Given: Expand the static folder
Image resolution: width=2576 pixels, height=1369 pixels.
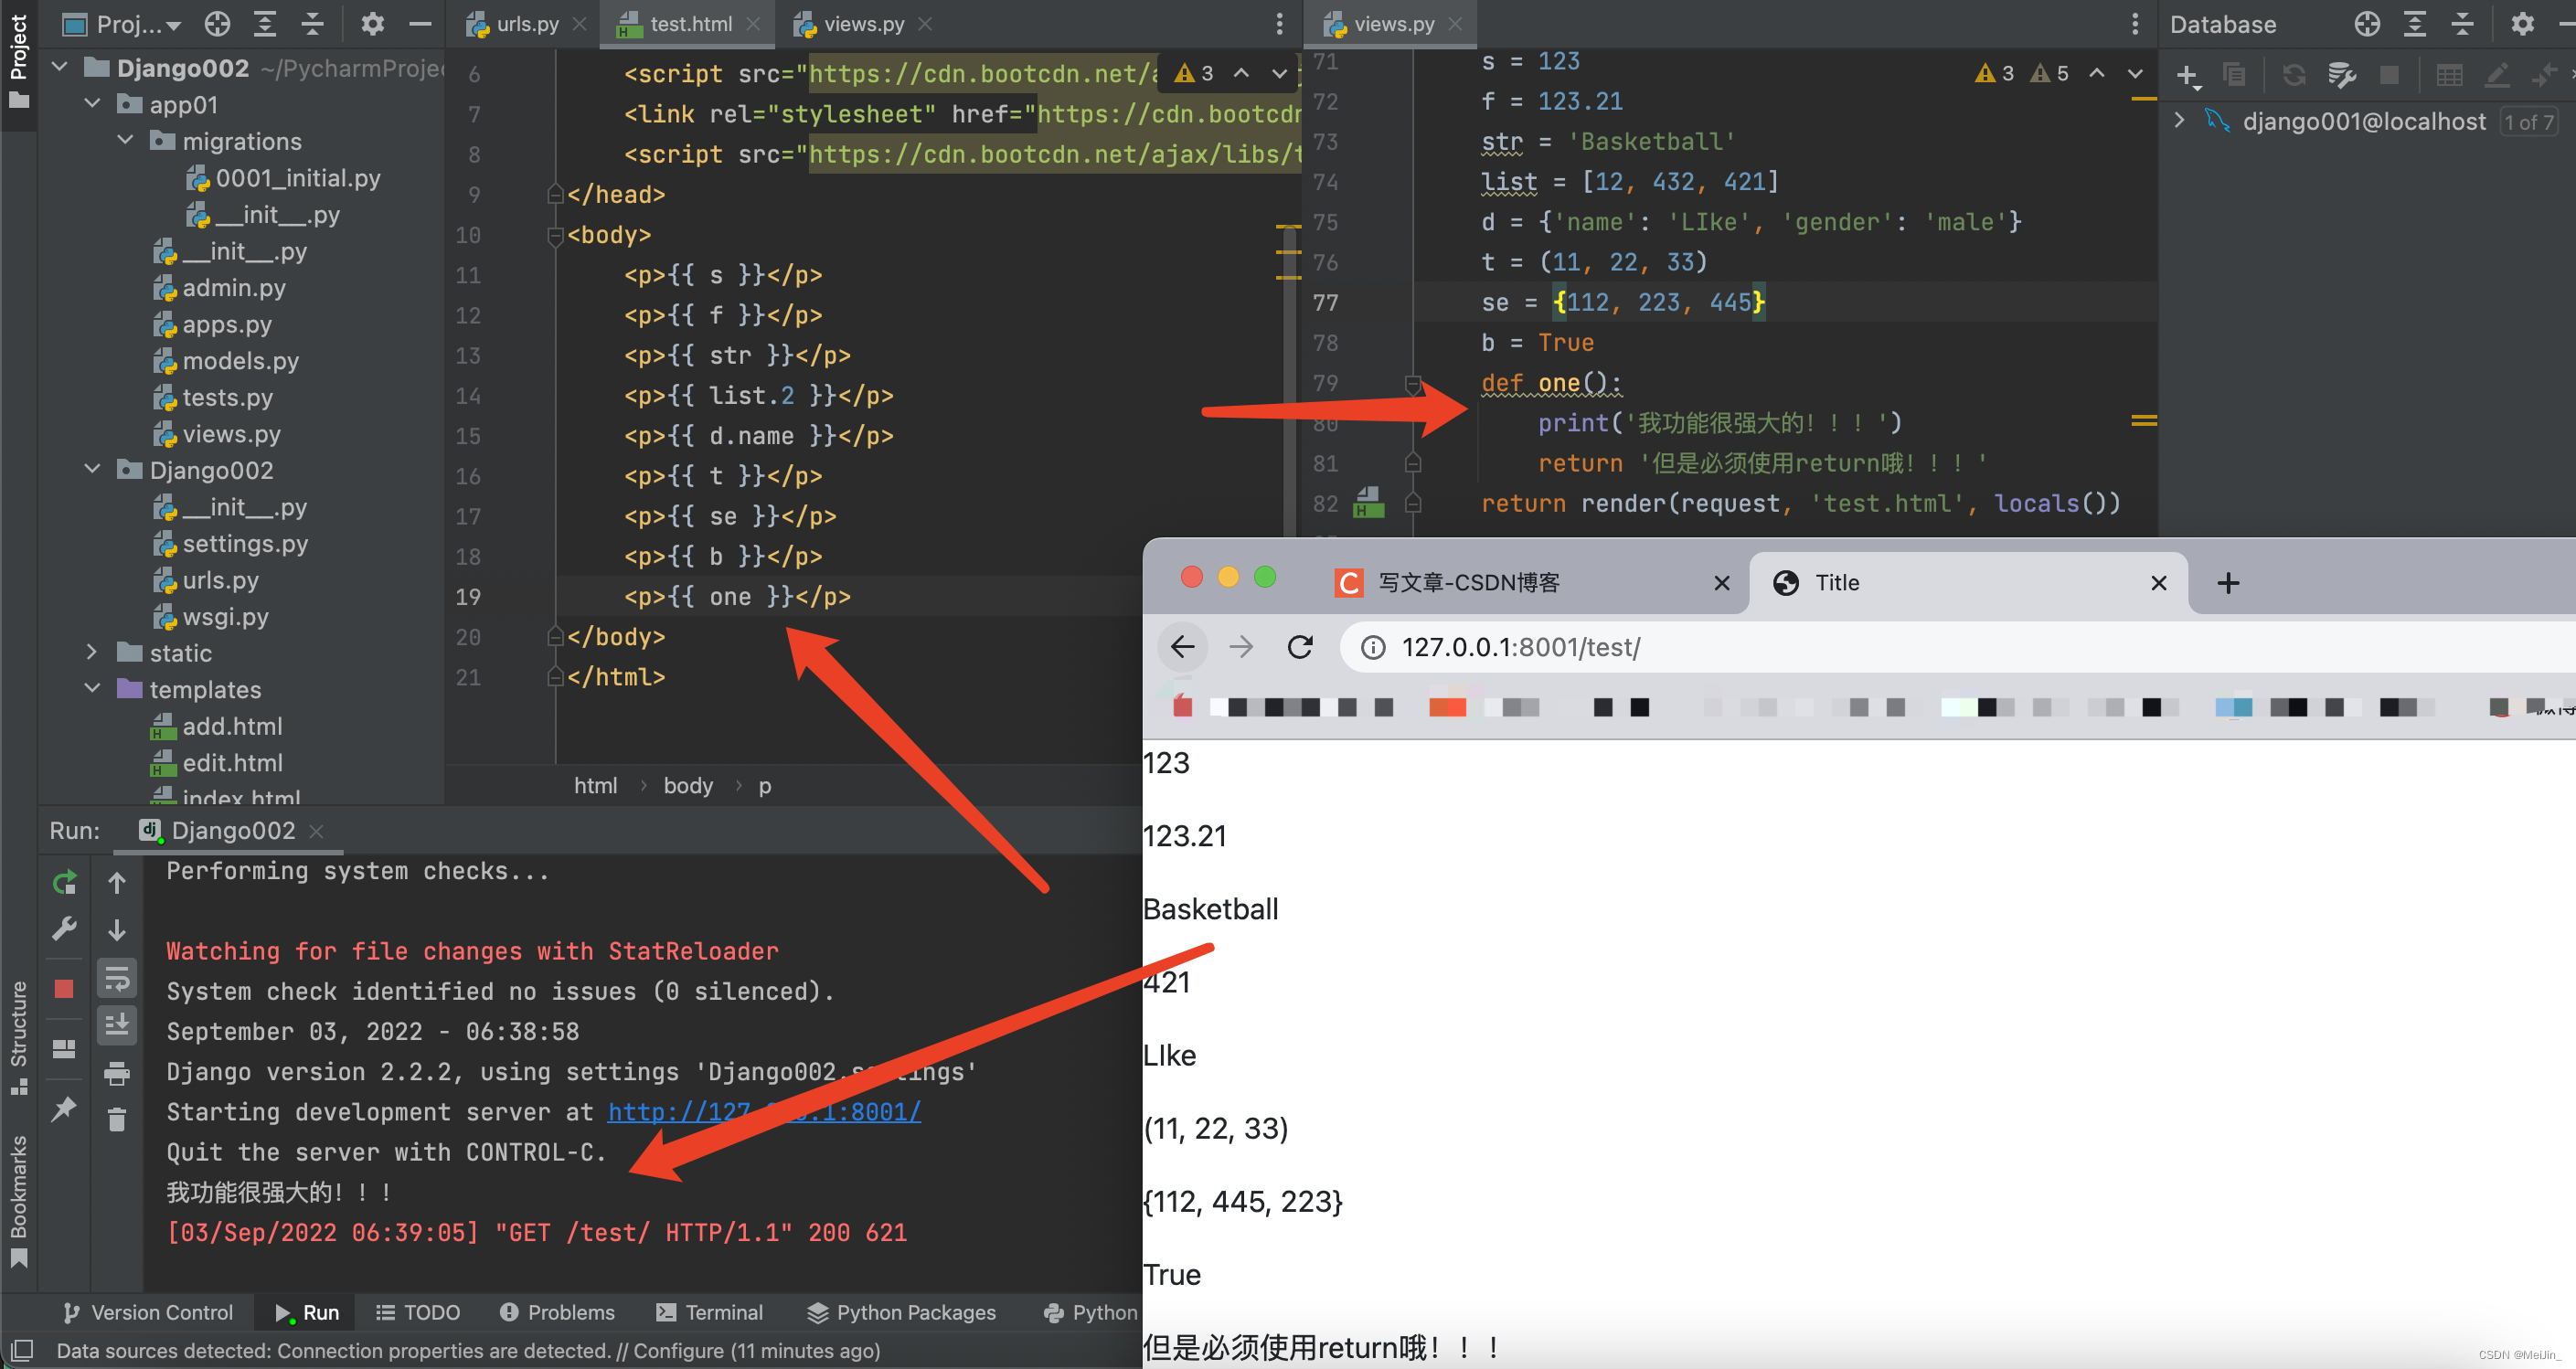Looking at the screenshot, I should (x=93, y=653).
